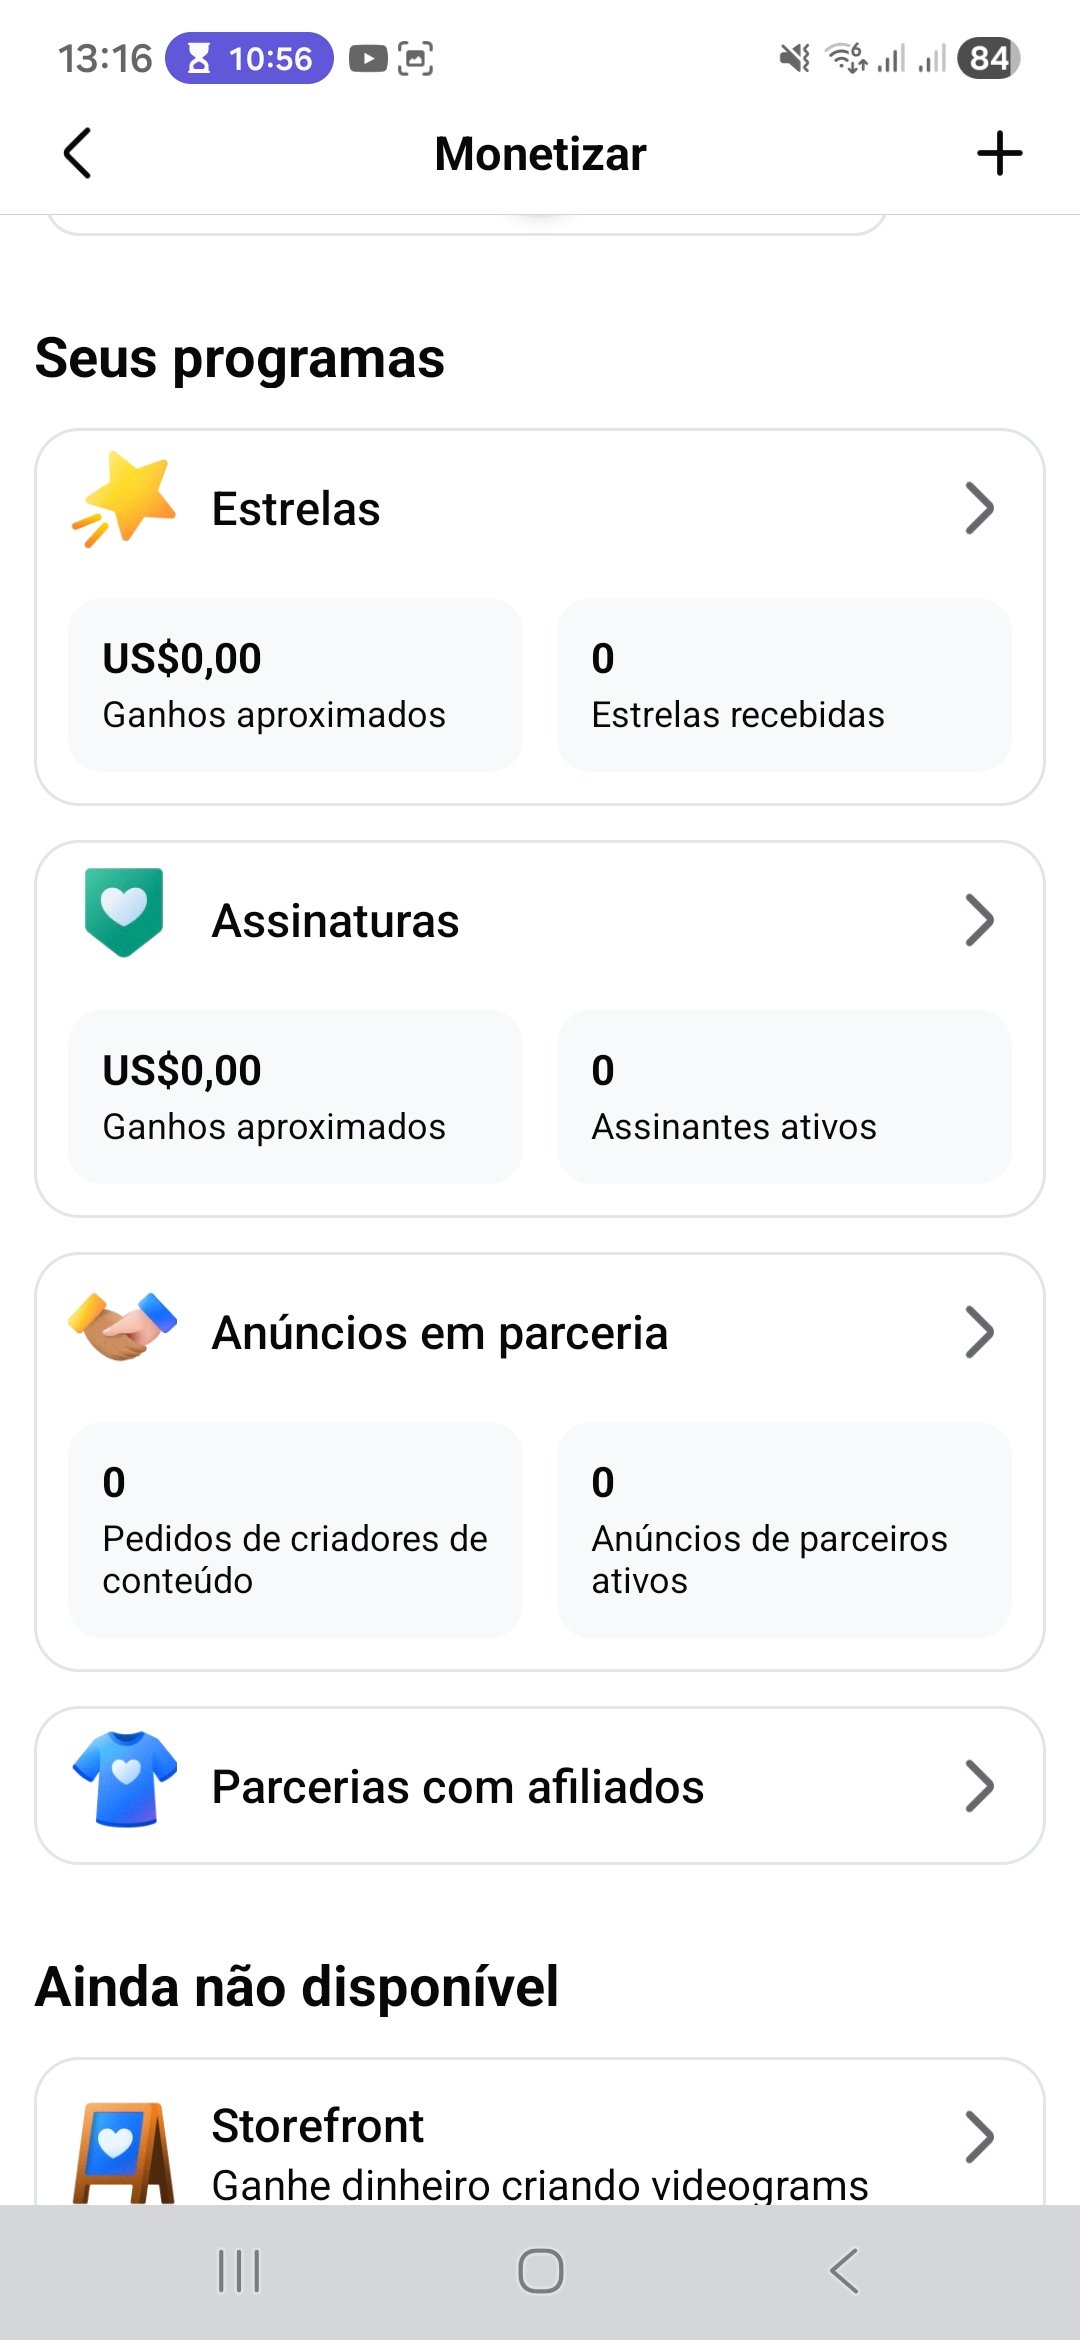Tap the green Assinaturas heart badge icon
This screenshot has height=2340, width=1080.
[124, 912]
